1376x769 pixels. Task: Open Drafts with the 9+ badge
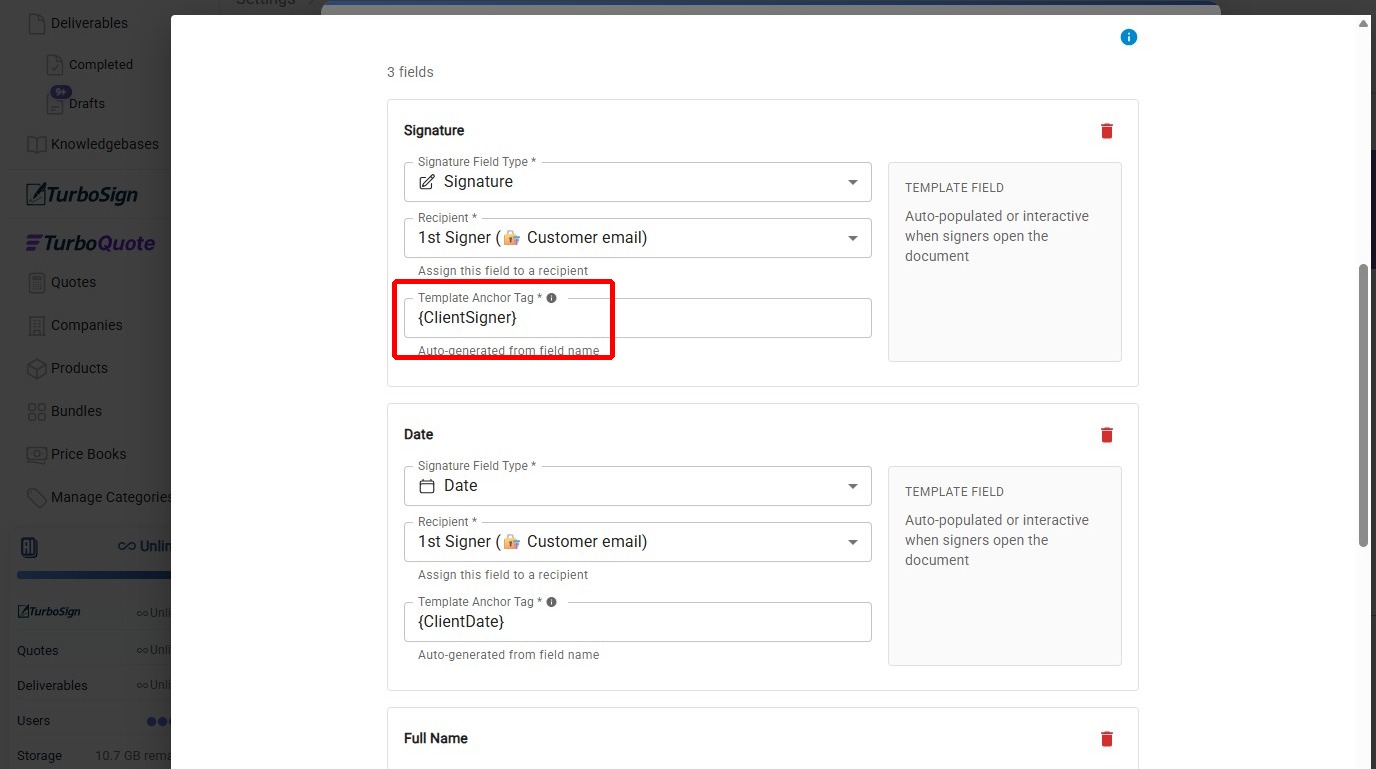(x=89, y=103)
